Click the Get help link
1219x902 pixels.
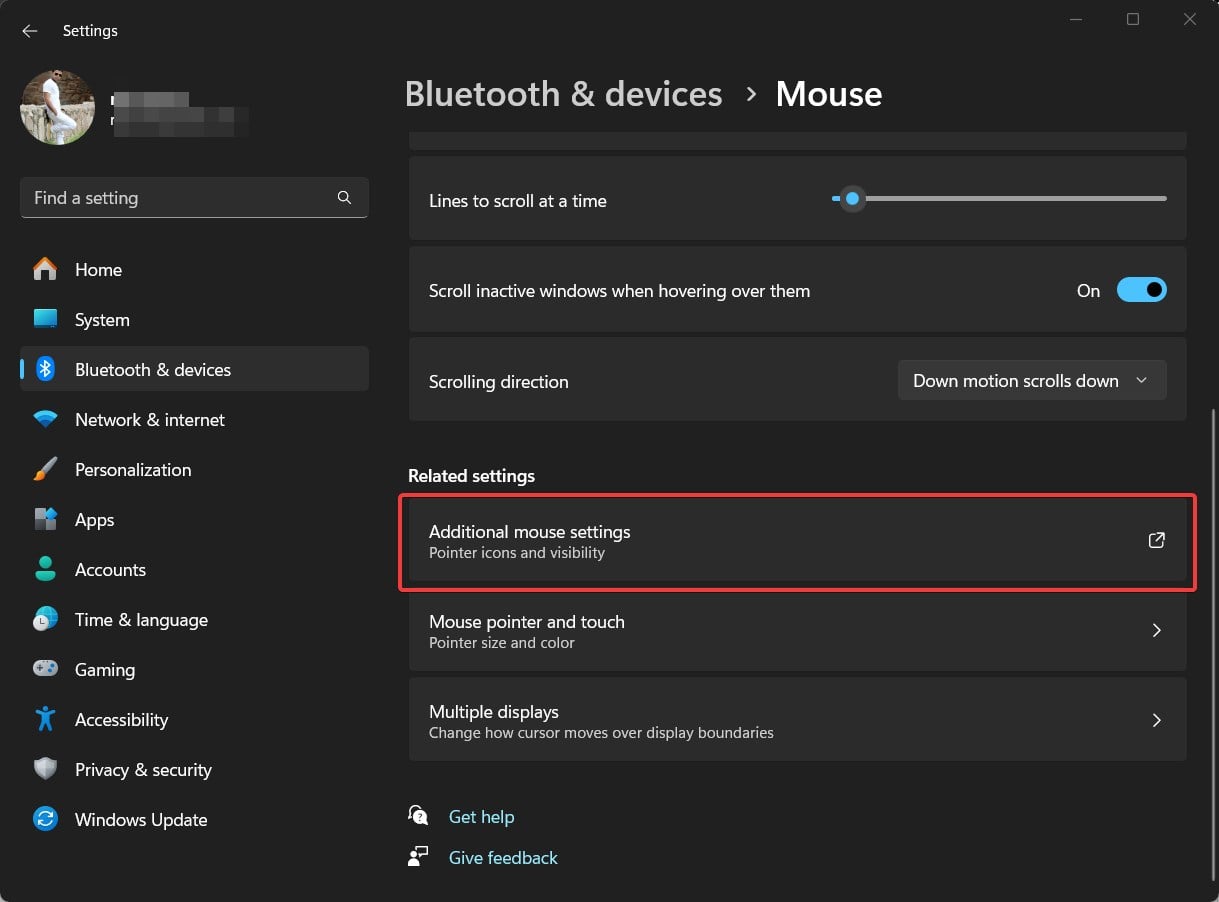pos(481,817)
